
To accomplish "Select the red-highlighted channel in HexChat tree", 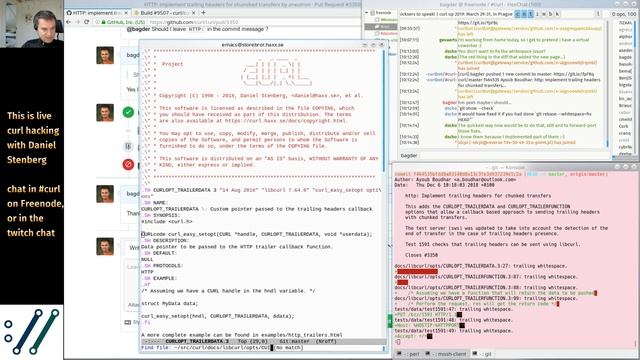I will coord(386,33).
